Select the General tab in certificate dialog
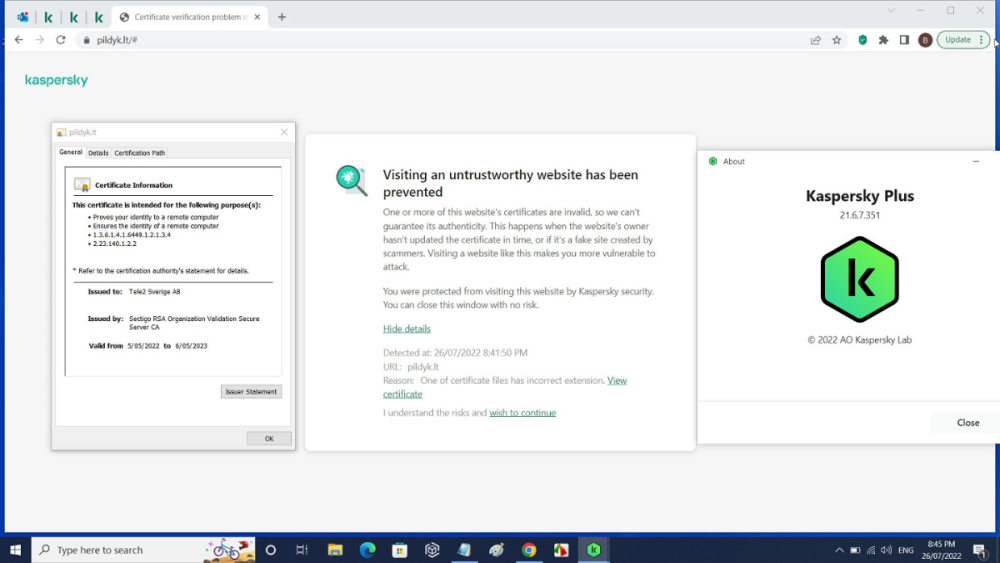This screenshot has height=563, width=1000. pyautogui.click(x=70, y=152)
